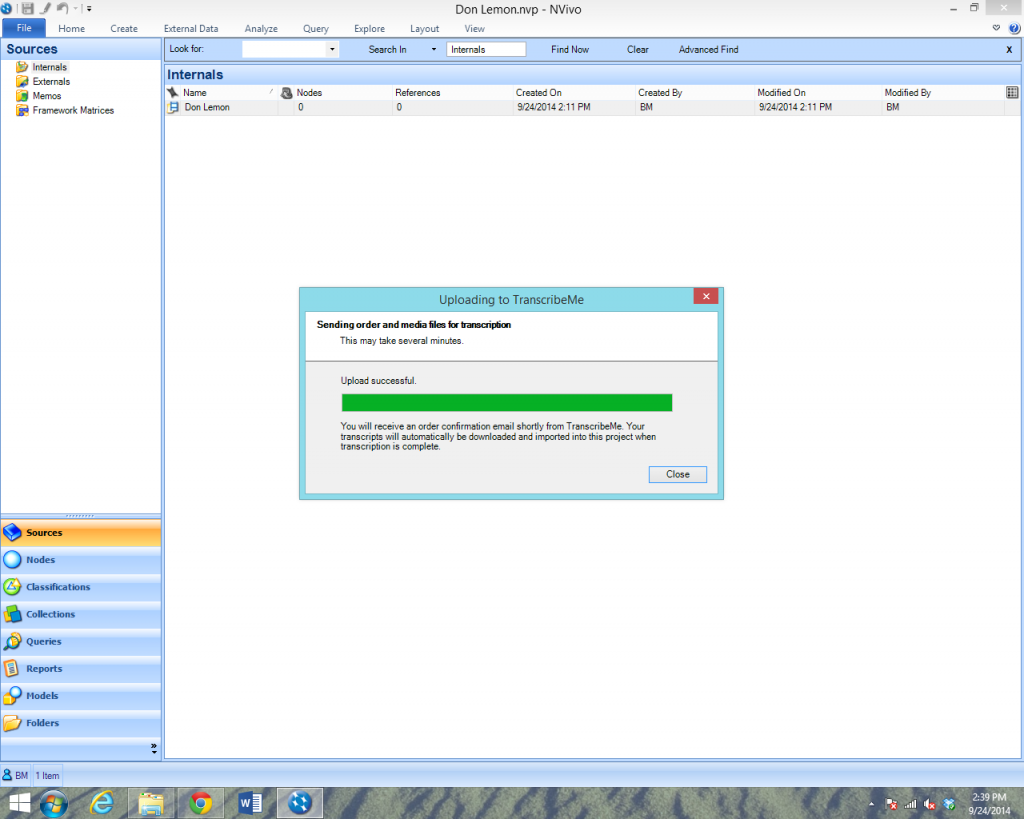Collapse the ribbon with the small arrow icon

point(996,28)
